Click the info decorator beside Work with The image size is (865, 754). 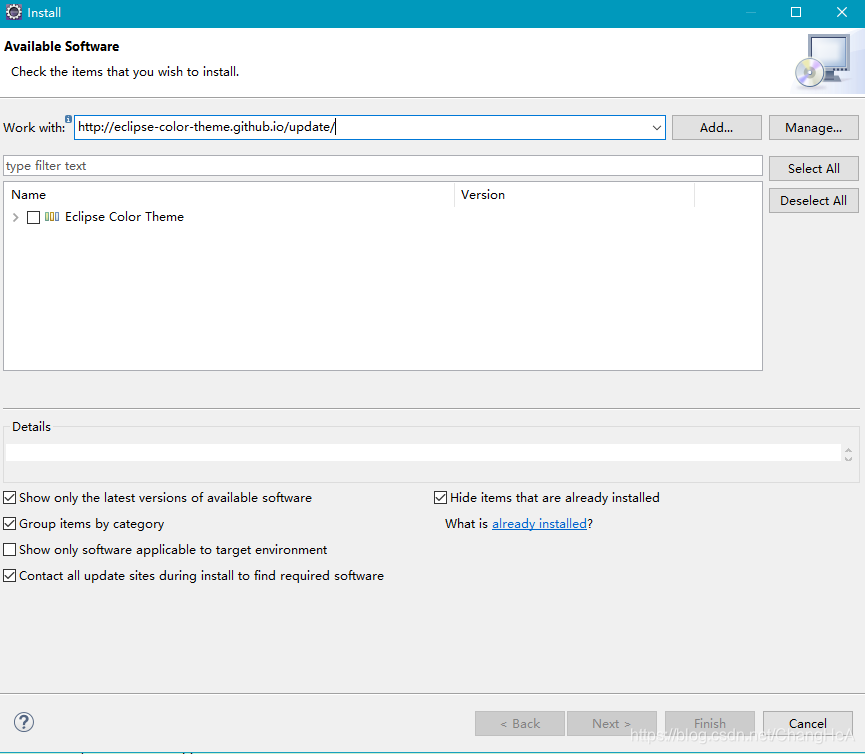68,119
